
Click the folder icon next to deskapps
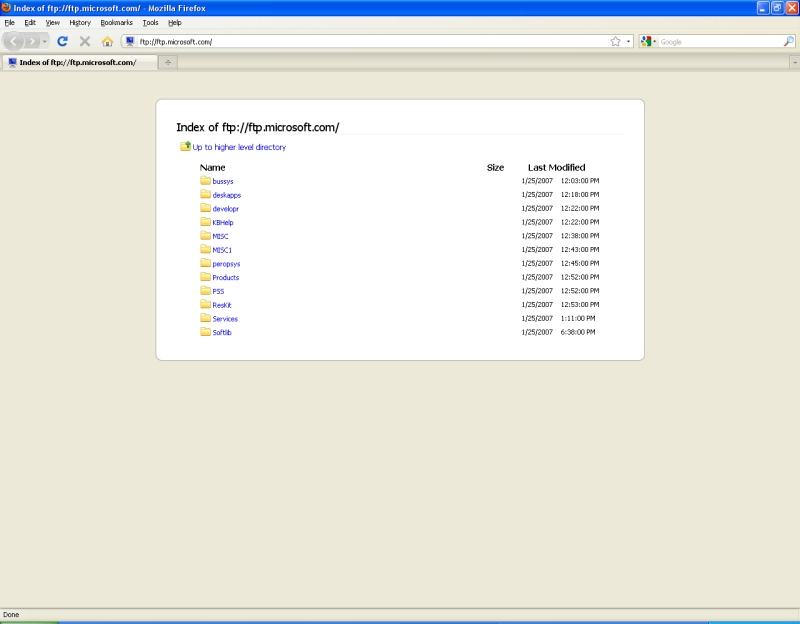[x=205, y=194]
